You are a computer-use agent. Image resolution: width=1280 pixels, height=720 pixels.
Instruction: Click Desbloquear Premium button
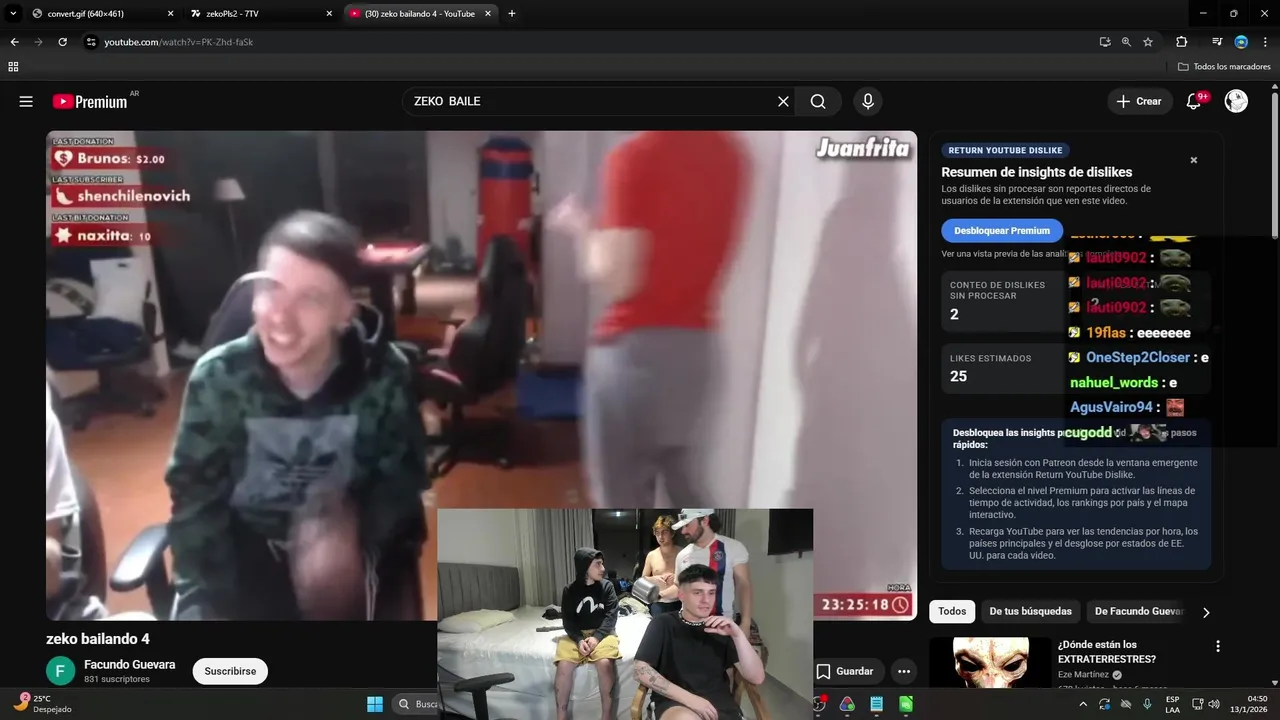(x=1001, y=230)
